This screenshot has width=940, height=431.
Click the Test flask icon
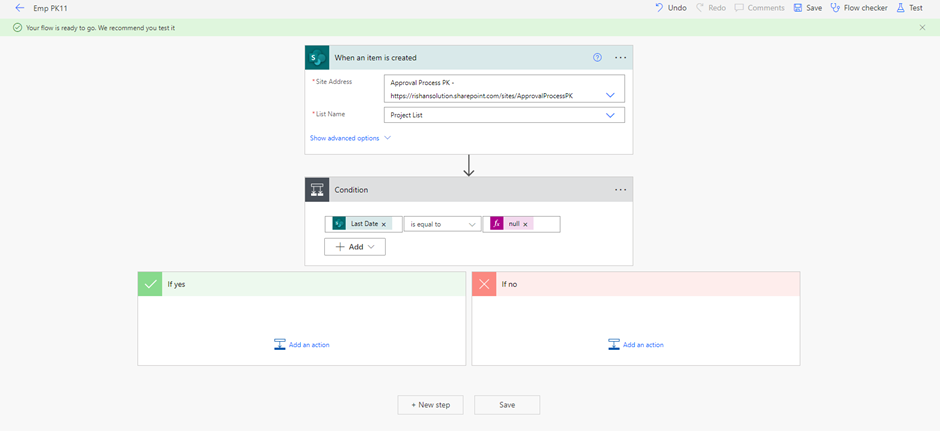(901, 8)
